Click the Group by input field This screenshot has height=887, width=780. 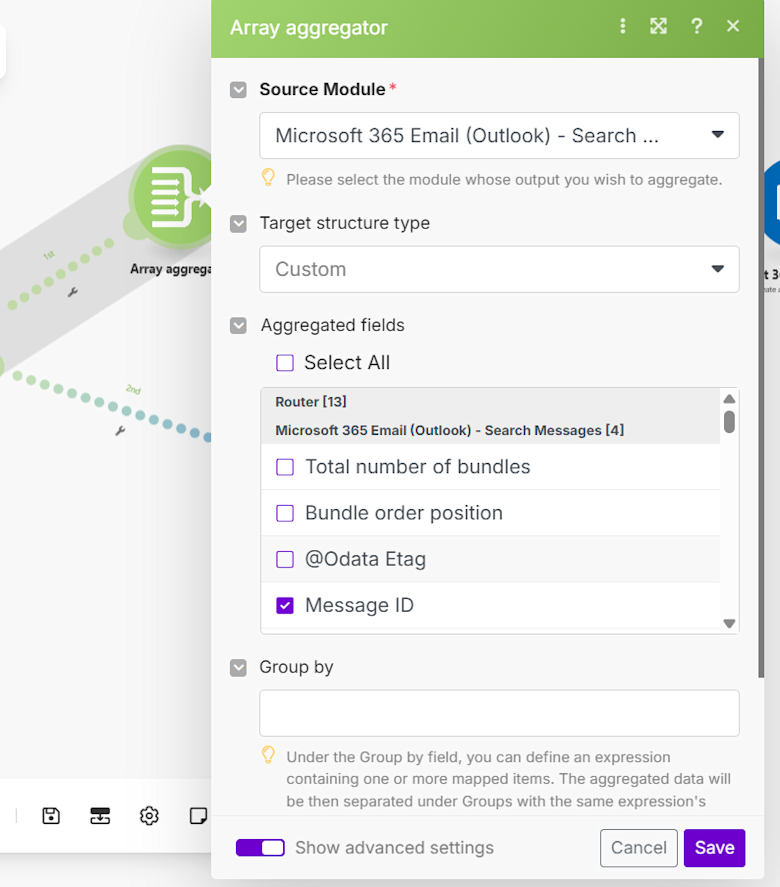pyautogui.click(x=499, y=713)
